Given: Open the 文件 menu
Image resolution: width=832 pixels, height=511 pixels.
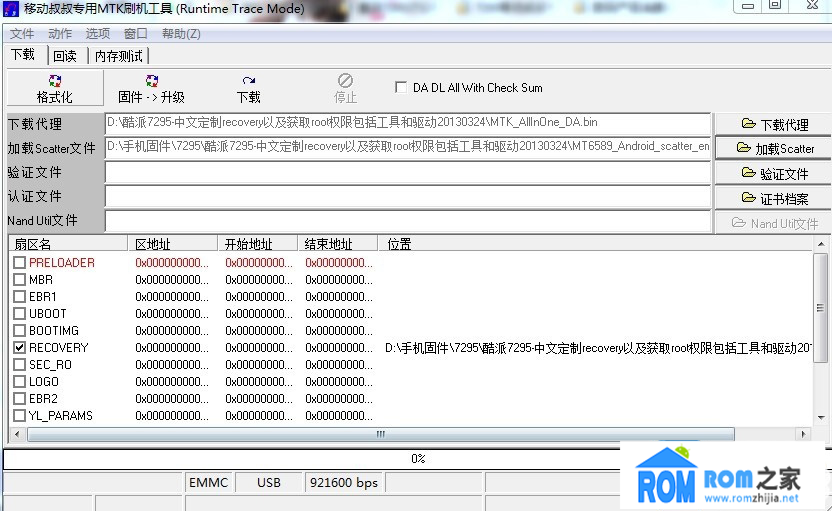Looking at the screenshot, I should [x=22, y=33].
